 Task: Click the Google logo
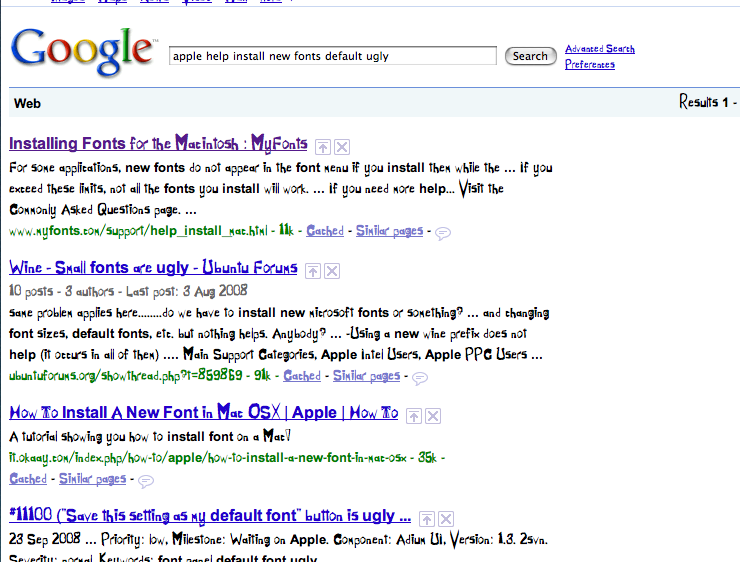coord(83,51)
